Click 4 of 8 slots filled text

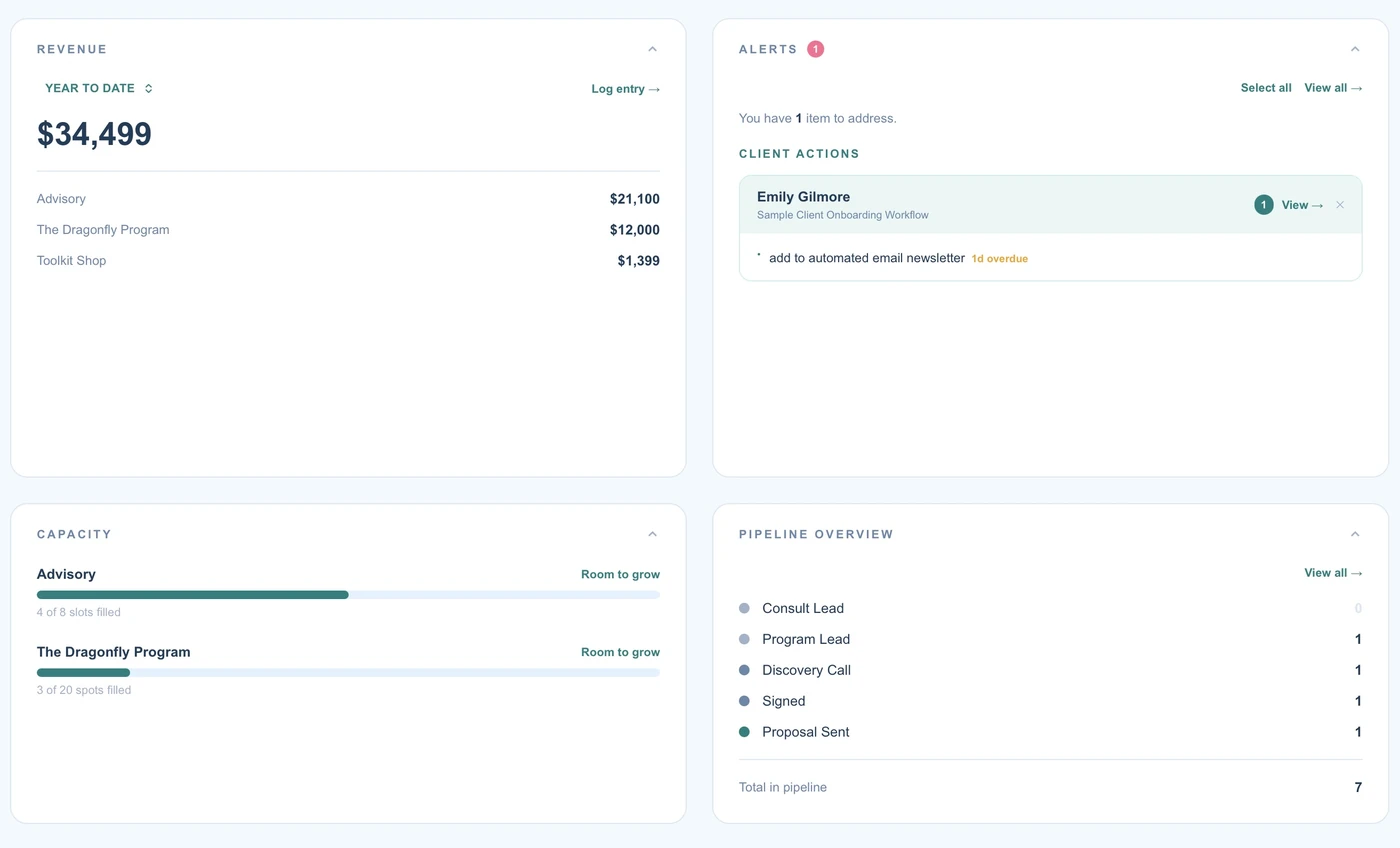[79, 612]
